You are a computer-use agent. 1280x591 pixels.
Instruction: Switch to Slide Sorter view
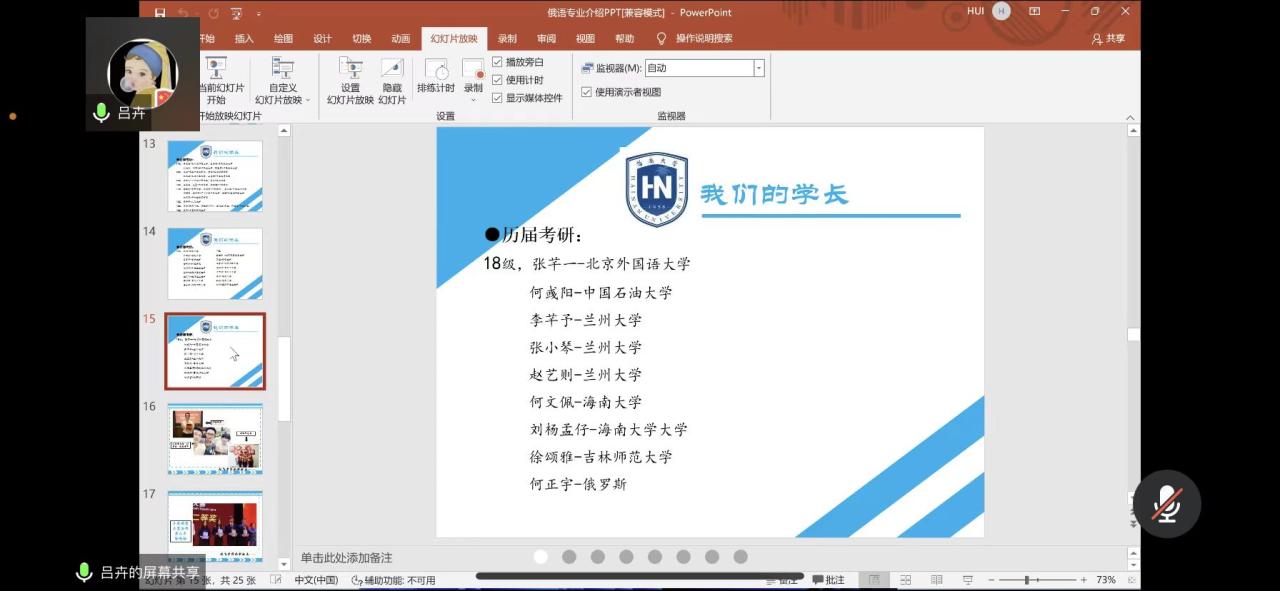(905, 580)
